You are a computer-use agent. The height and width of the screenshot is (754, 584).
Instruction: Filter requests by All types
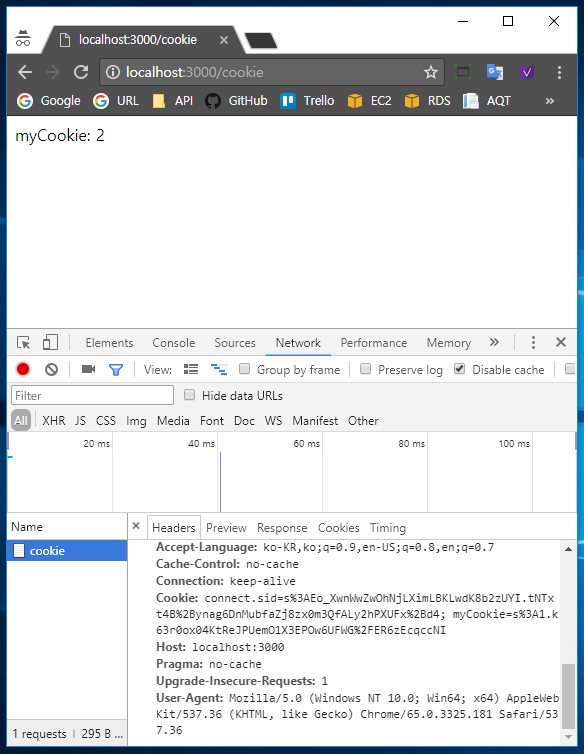point(21,421)
